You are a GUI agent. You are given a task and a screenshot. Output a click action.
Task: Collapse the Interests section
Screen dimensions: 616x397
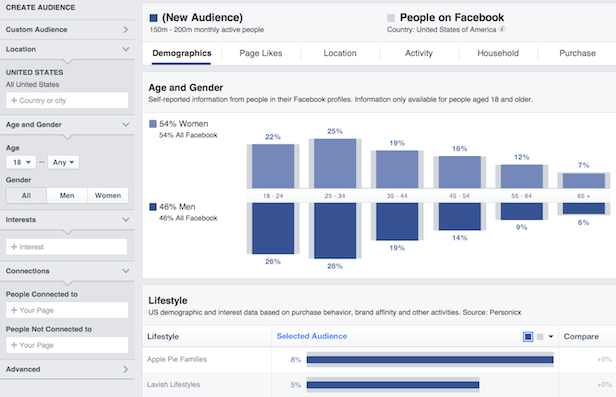coord(67,220)
